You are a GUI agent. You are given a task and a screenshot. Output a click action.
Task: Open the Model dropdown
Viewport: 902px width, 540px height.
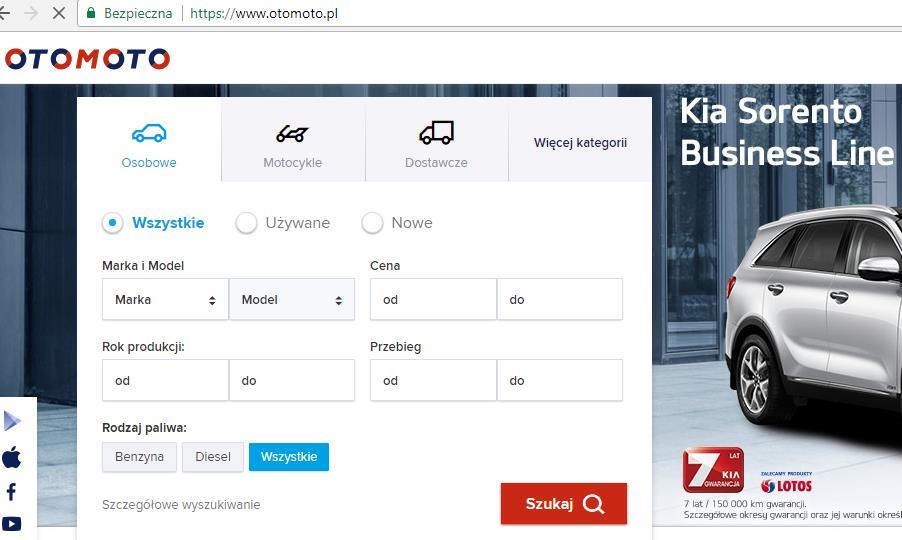tap(292, 299)
